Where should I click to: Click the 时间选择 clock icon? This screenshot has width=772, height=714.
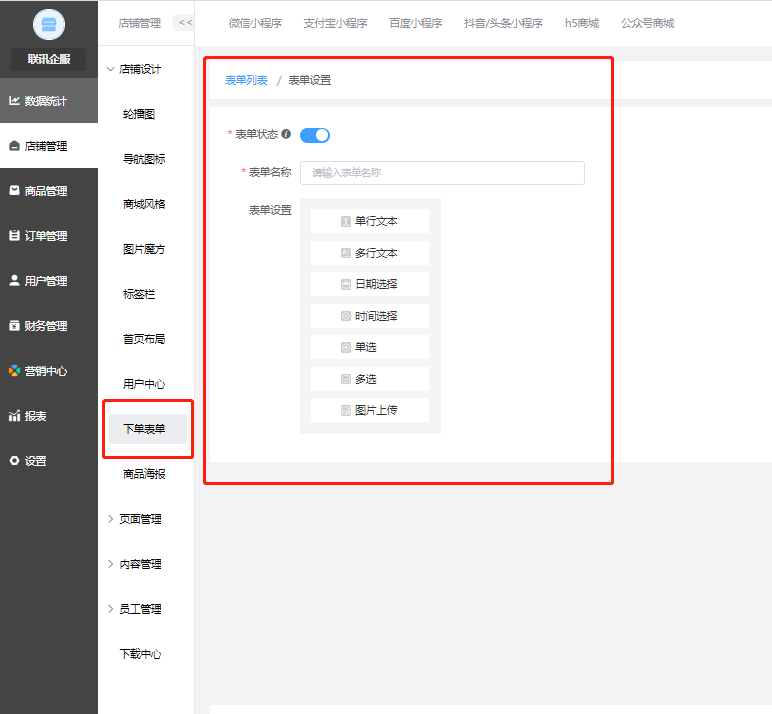[x=346, y=316]
